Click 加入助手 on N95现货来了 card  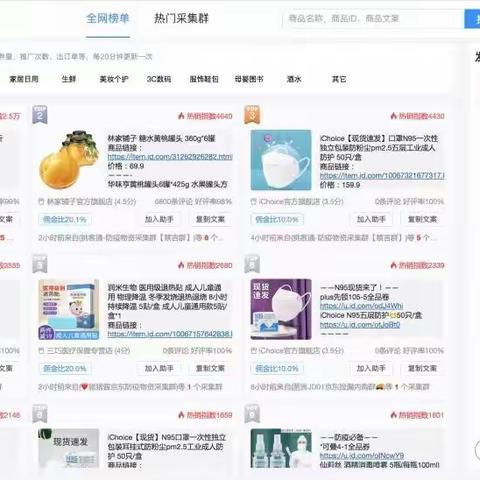(x=371, y=368)
